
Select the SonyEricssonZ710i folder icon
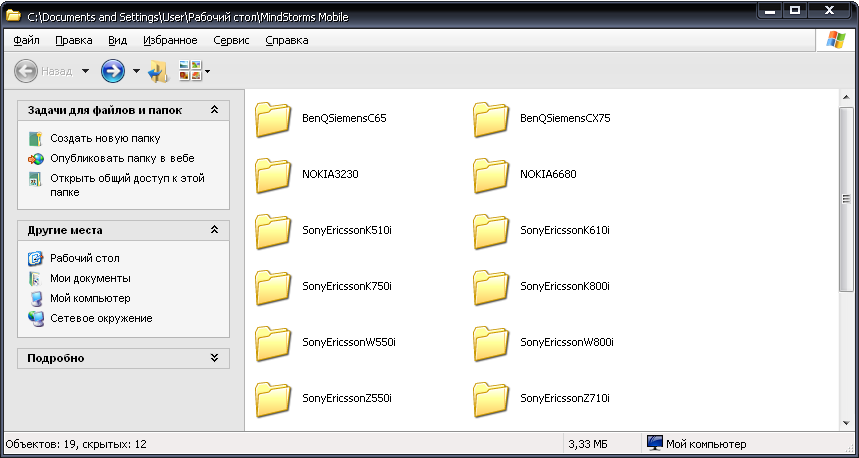pos(491,399)
